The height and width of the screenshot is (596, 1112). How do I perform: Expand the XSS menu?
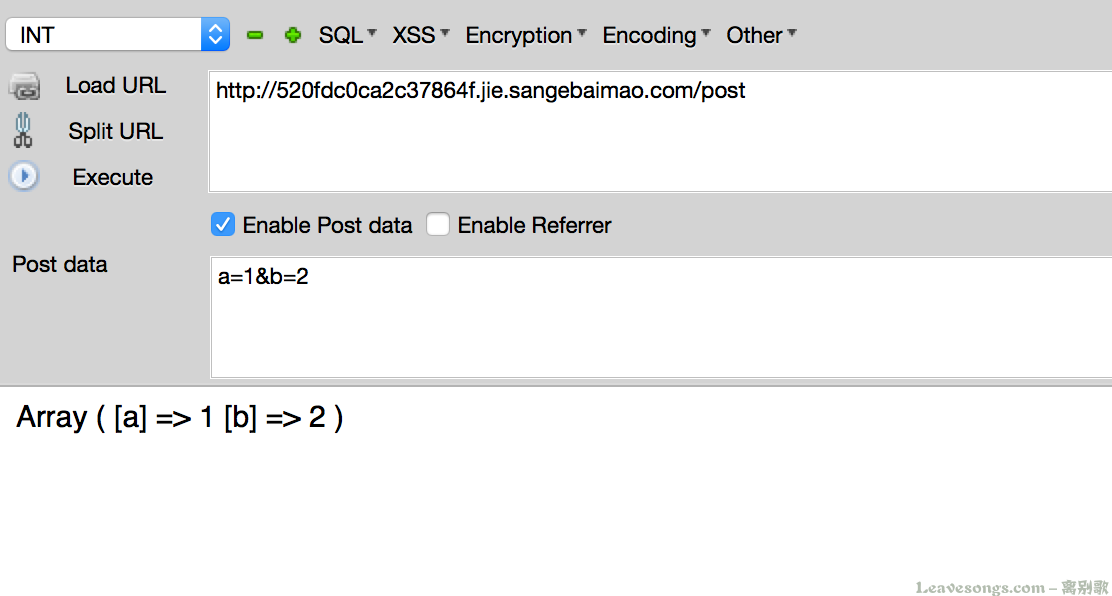[421, 35]
